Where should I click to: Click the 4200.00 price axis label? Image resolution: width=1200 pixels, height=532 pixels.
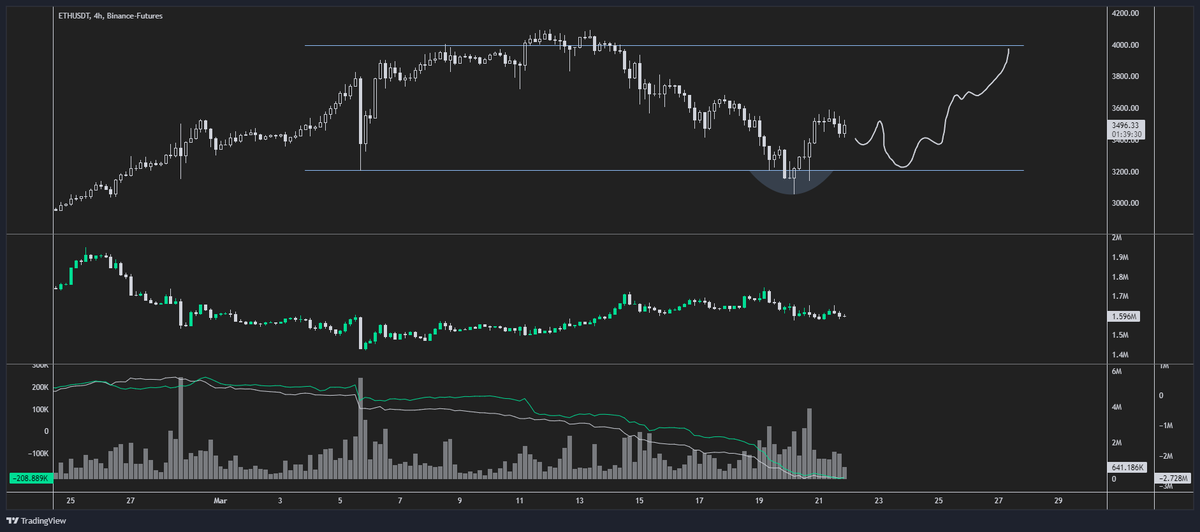pyautogui.click(x=1125, y=13)
